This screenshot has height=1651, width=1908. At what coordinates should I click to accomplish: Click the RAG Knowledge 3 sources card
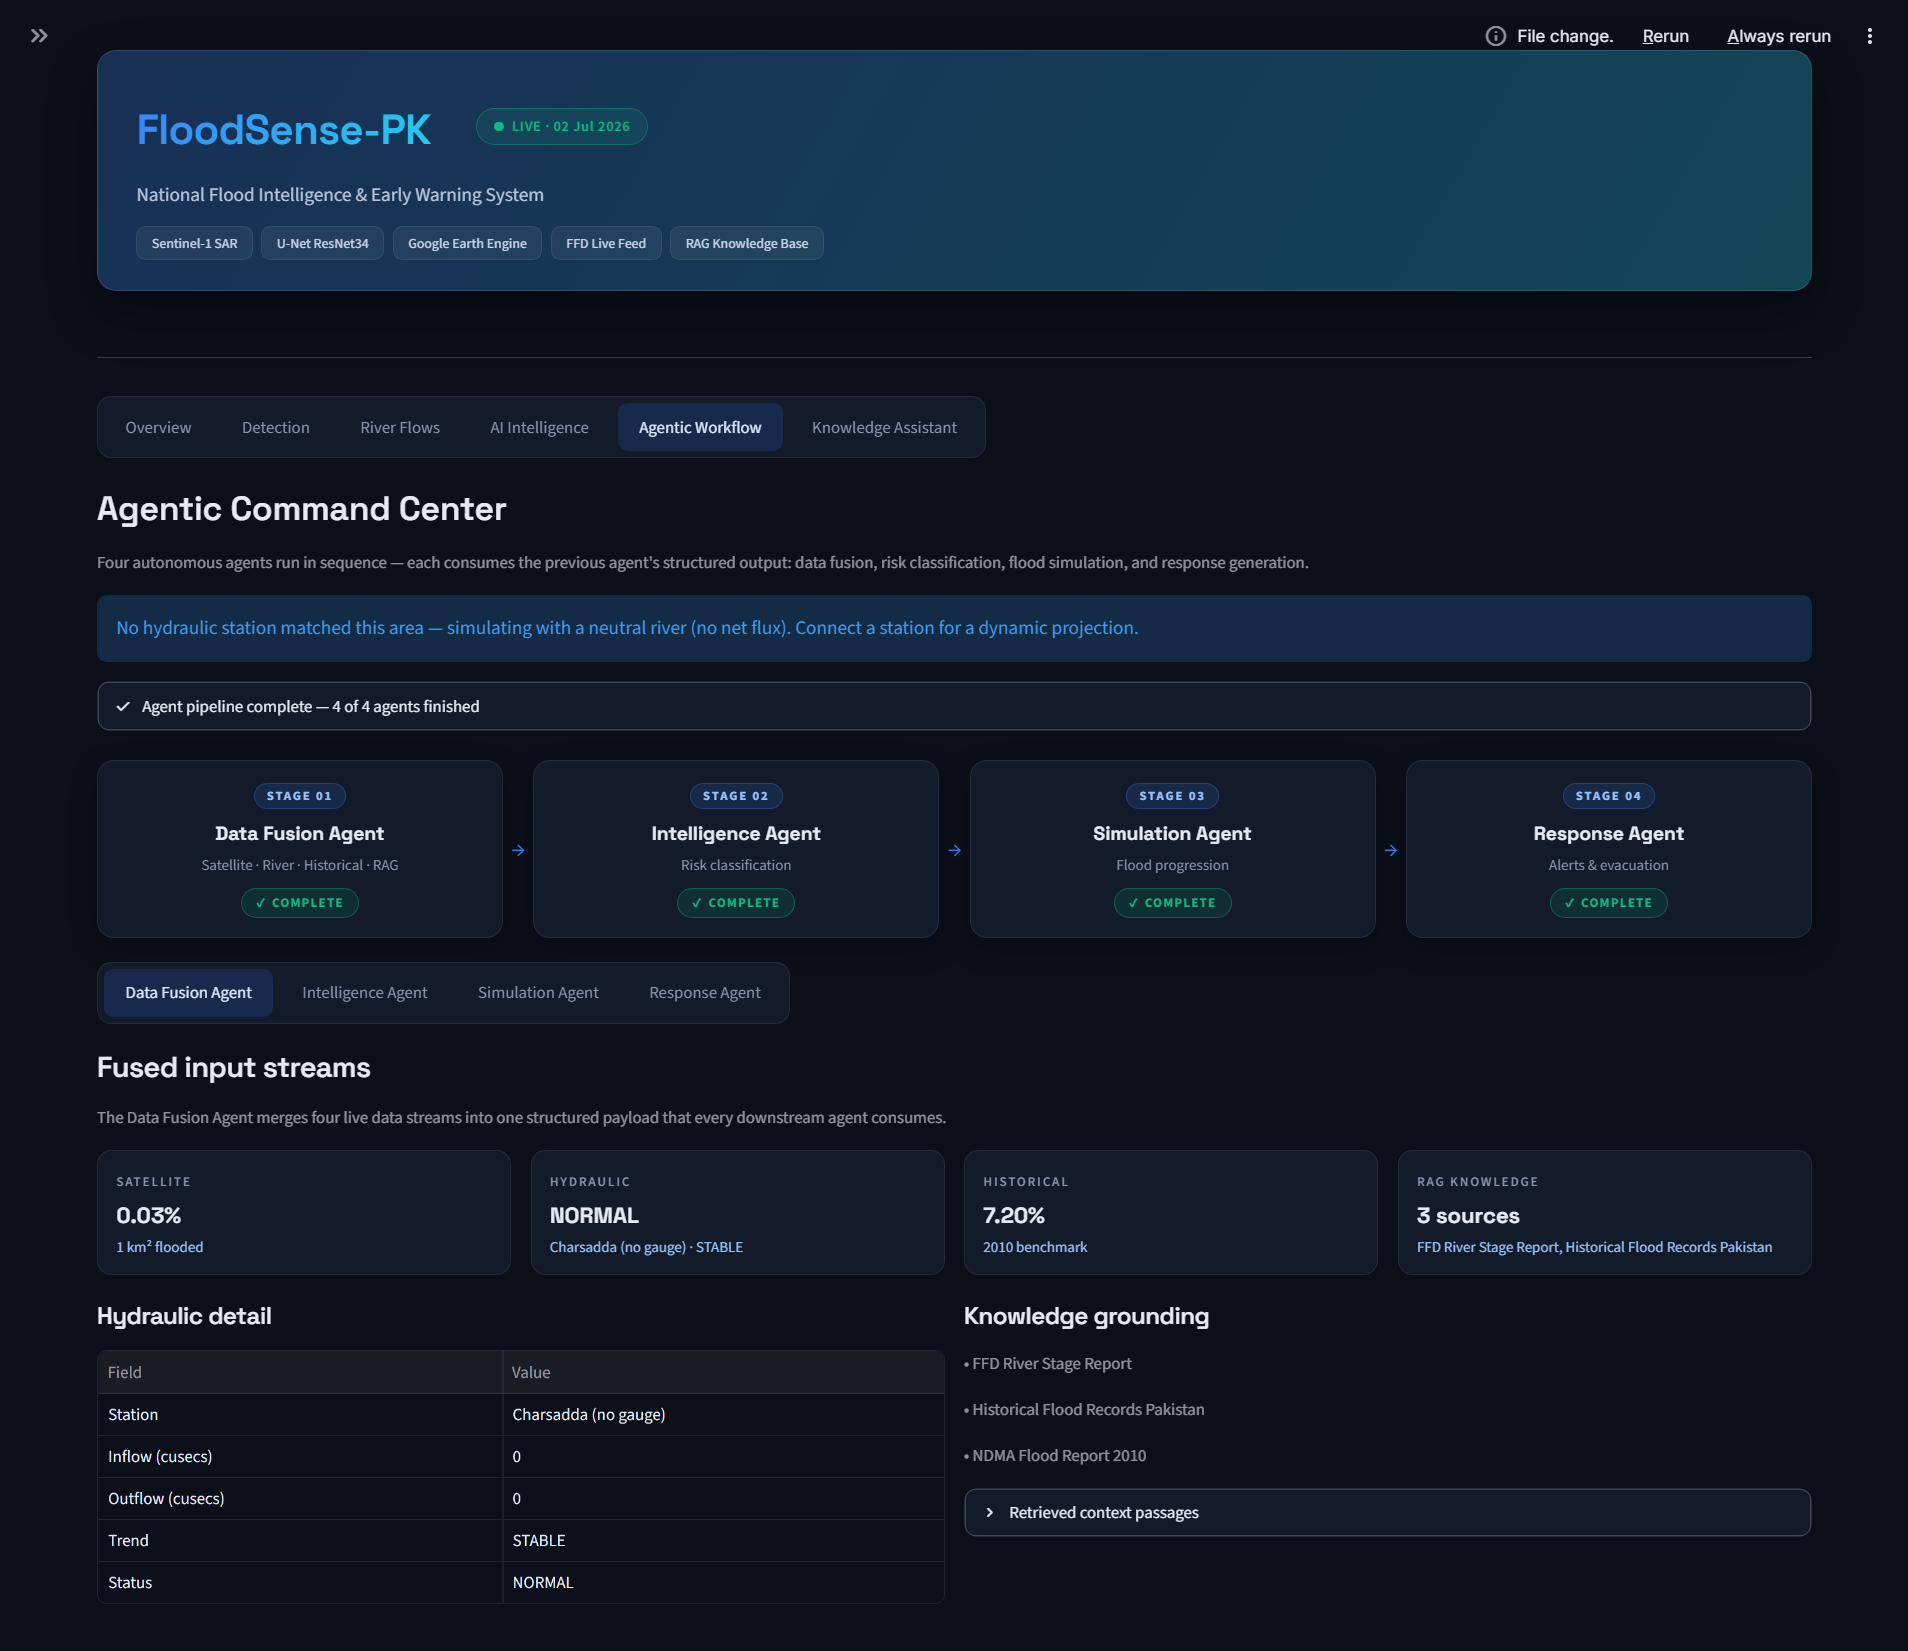(1604, 1212)
